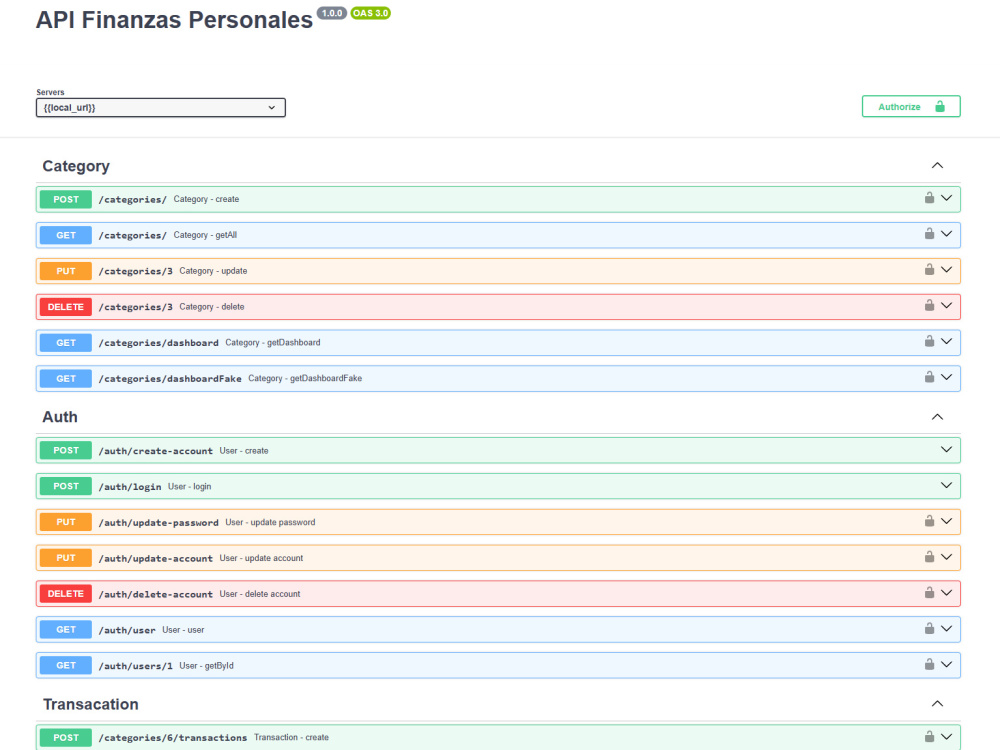Expand /auth/login chevron
This screenshot has width=1000, height=750.
pyautogui.click(x=946, y=485)
